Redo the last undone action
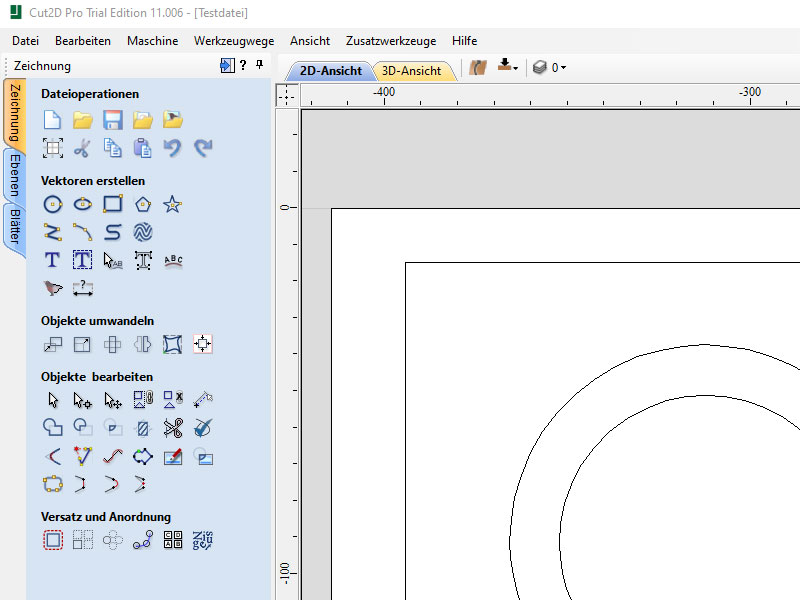 pyautogui.click(x=203, y=148)
